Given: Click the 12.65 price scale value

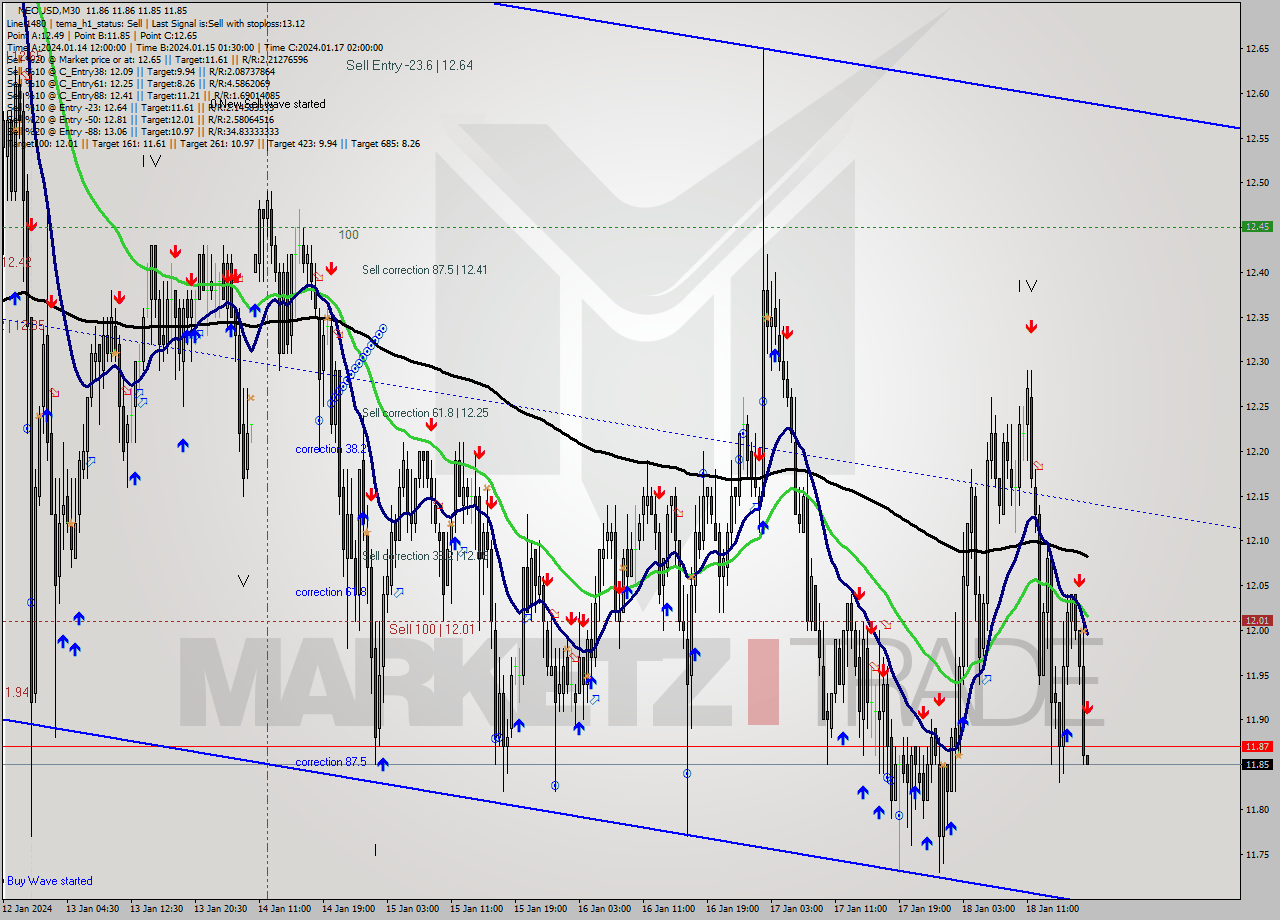Looking at the screenshot, I should pyautogui.click(x=1258, y=48).
